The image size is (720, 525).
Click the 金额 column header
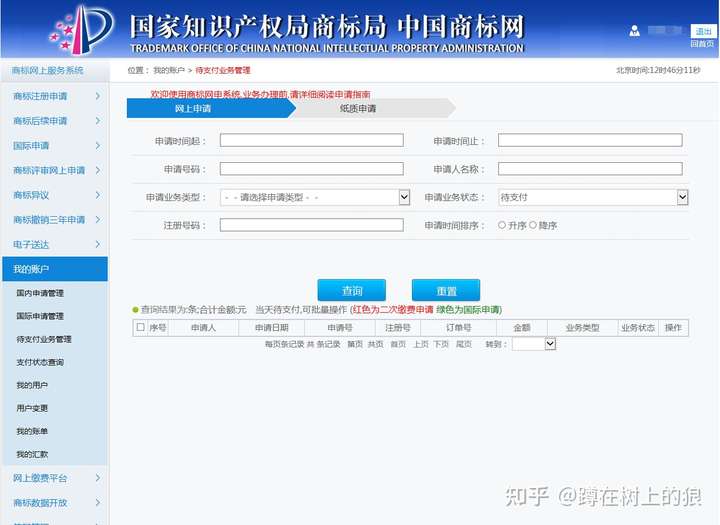[x=522, y=328]
